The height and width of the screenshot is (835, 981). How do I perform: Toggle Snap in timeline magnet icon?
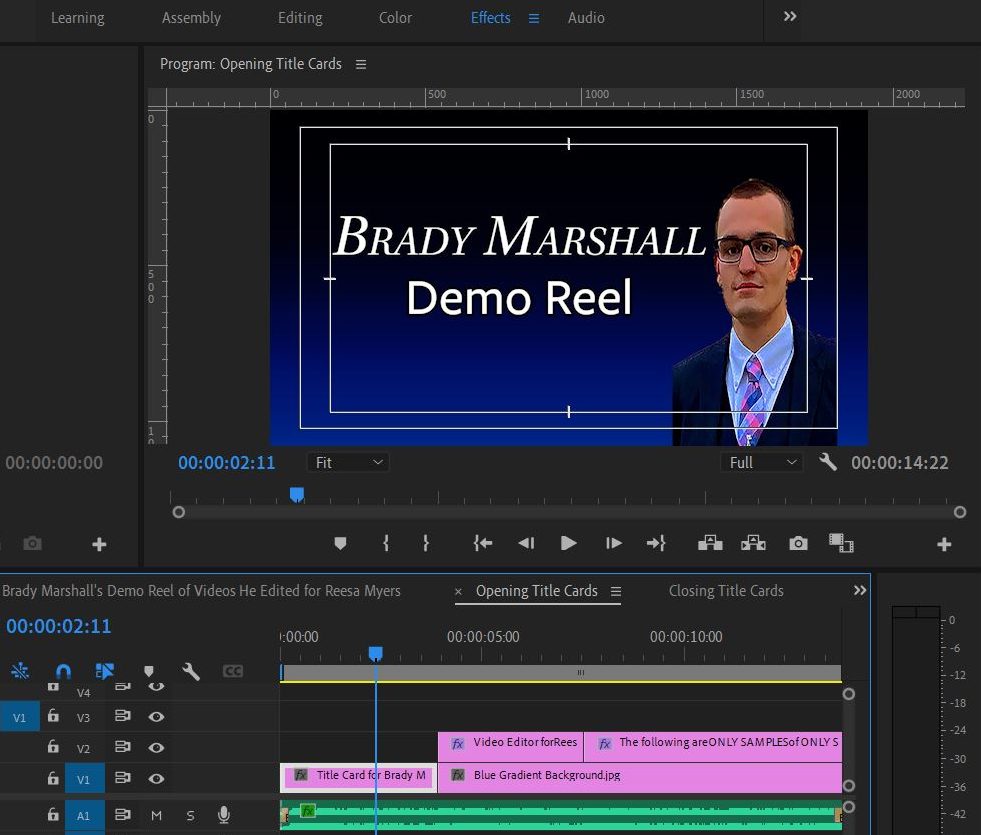[63, 671]
